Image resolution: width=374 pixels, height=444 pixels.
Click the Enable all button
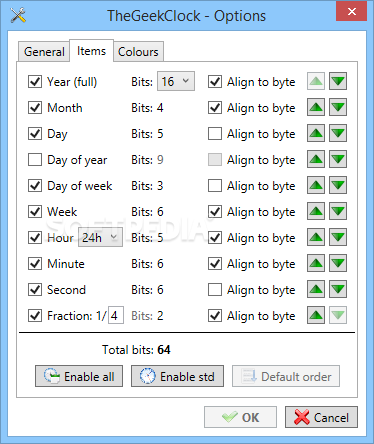tap(79, 376)
